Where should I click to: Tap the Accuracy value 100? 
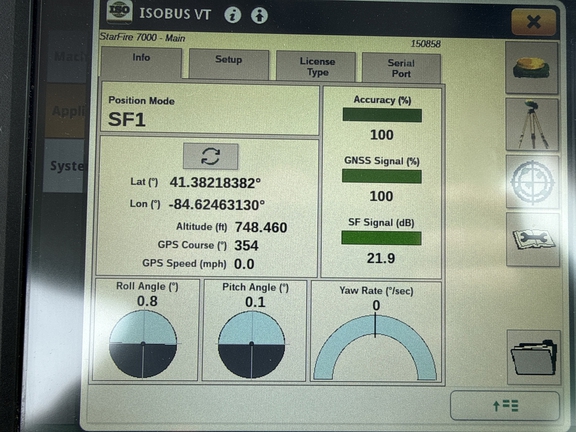click(x=382, y=135)
